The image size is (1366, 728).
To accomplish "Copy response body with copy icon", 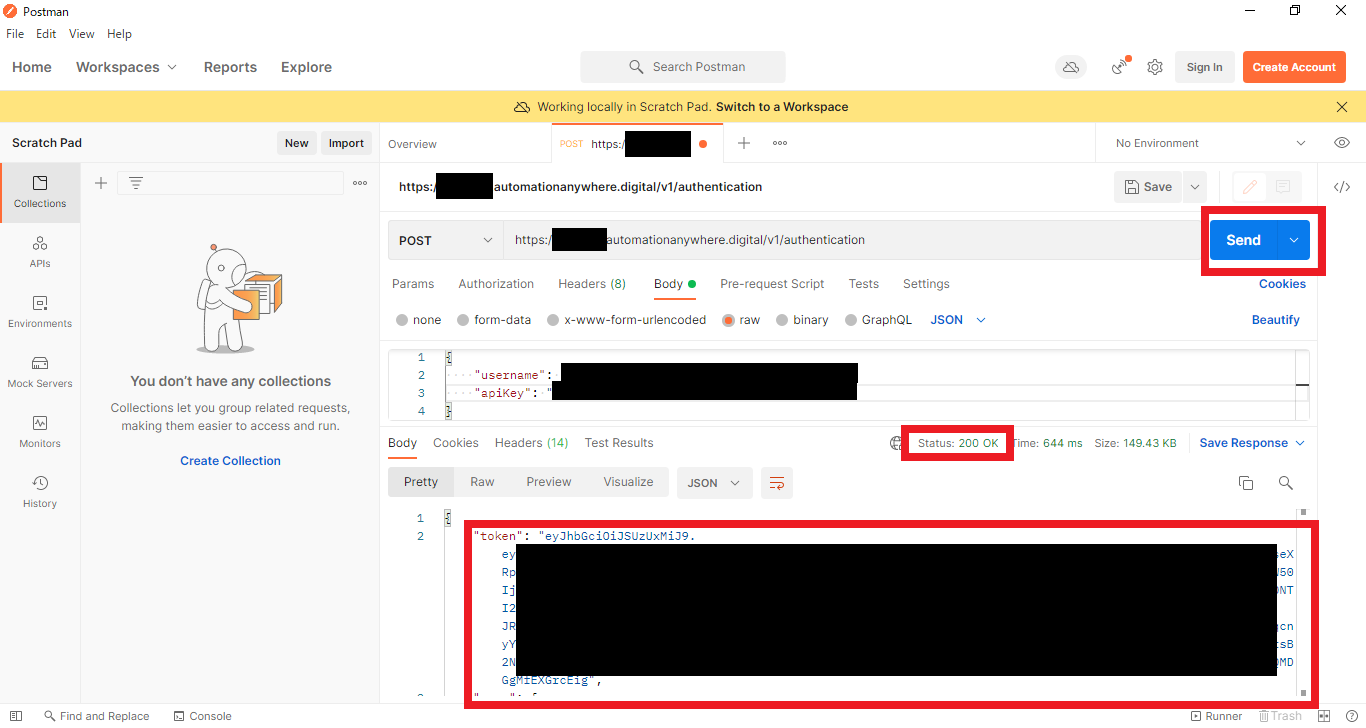I will tap(1246, 483).
